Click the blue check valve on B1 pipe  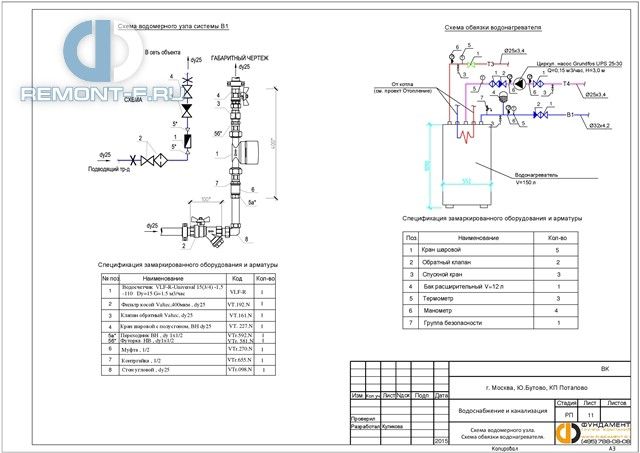[x=536, y=115]
